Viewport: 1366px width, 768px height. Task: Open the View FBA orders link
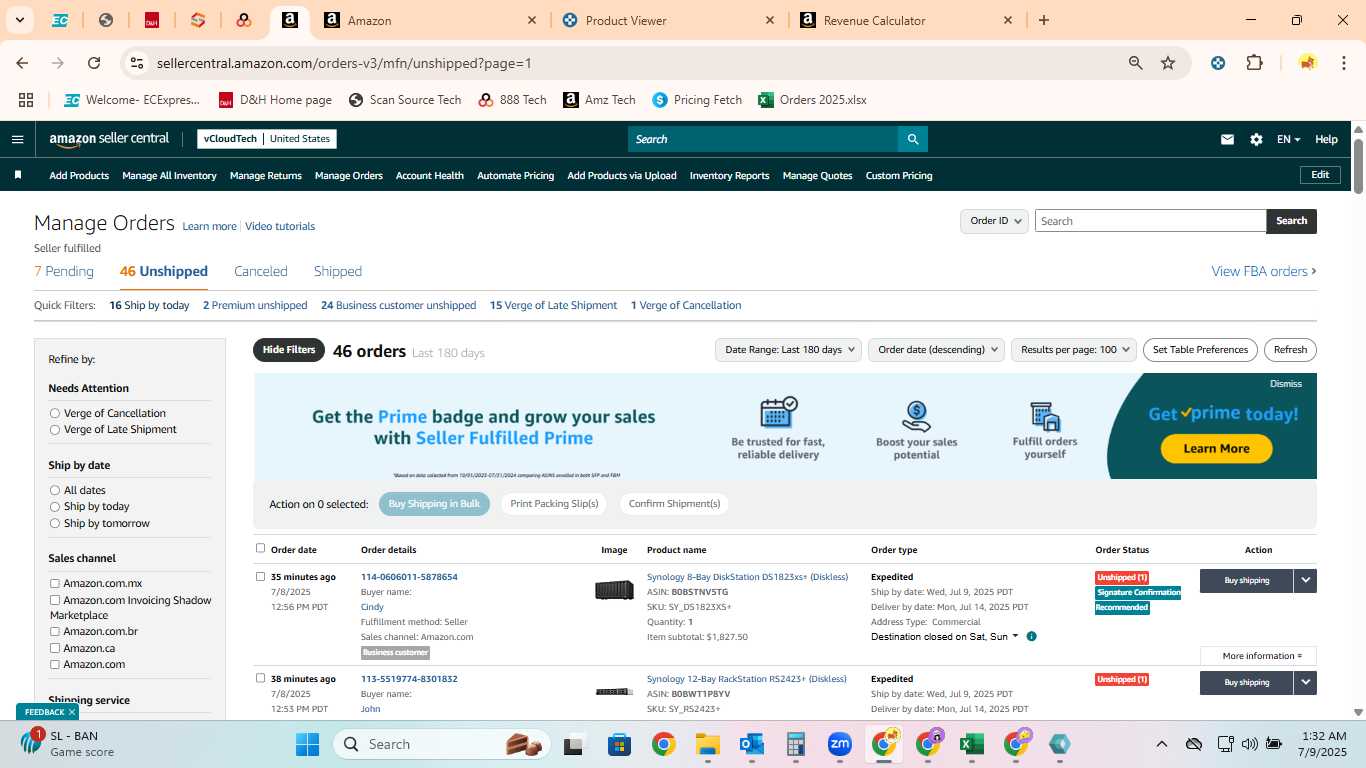pos(1264,271)
